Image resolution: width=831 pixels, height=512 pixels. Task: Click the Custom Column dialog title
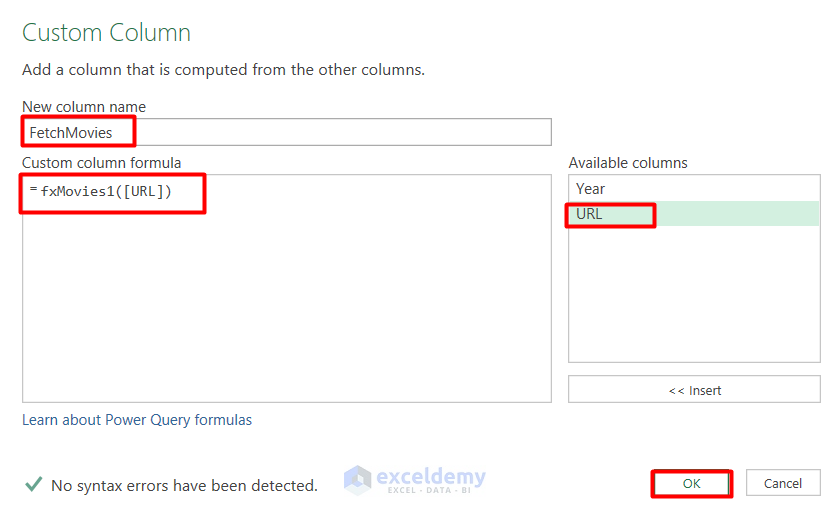point(106,33)
